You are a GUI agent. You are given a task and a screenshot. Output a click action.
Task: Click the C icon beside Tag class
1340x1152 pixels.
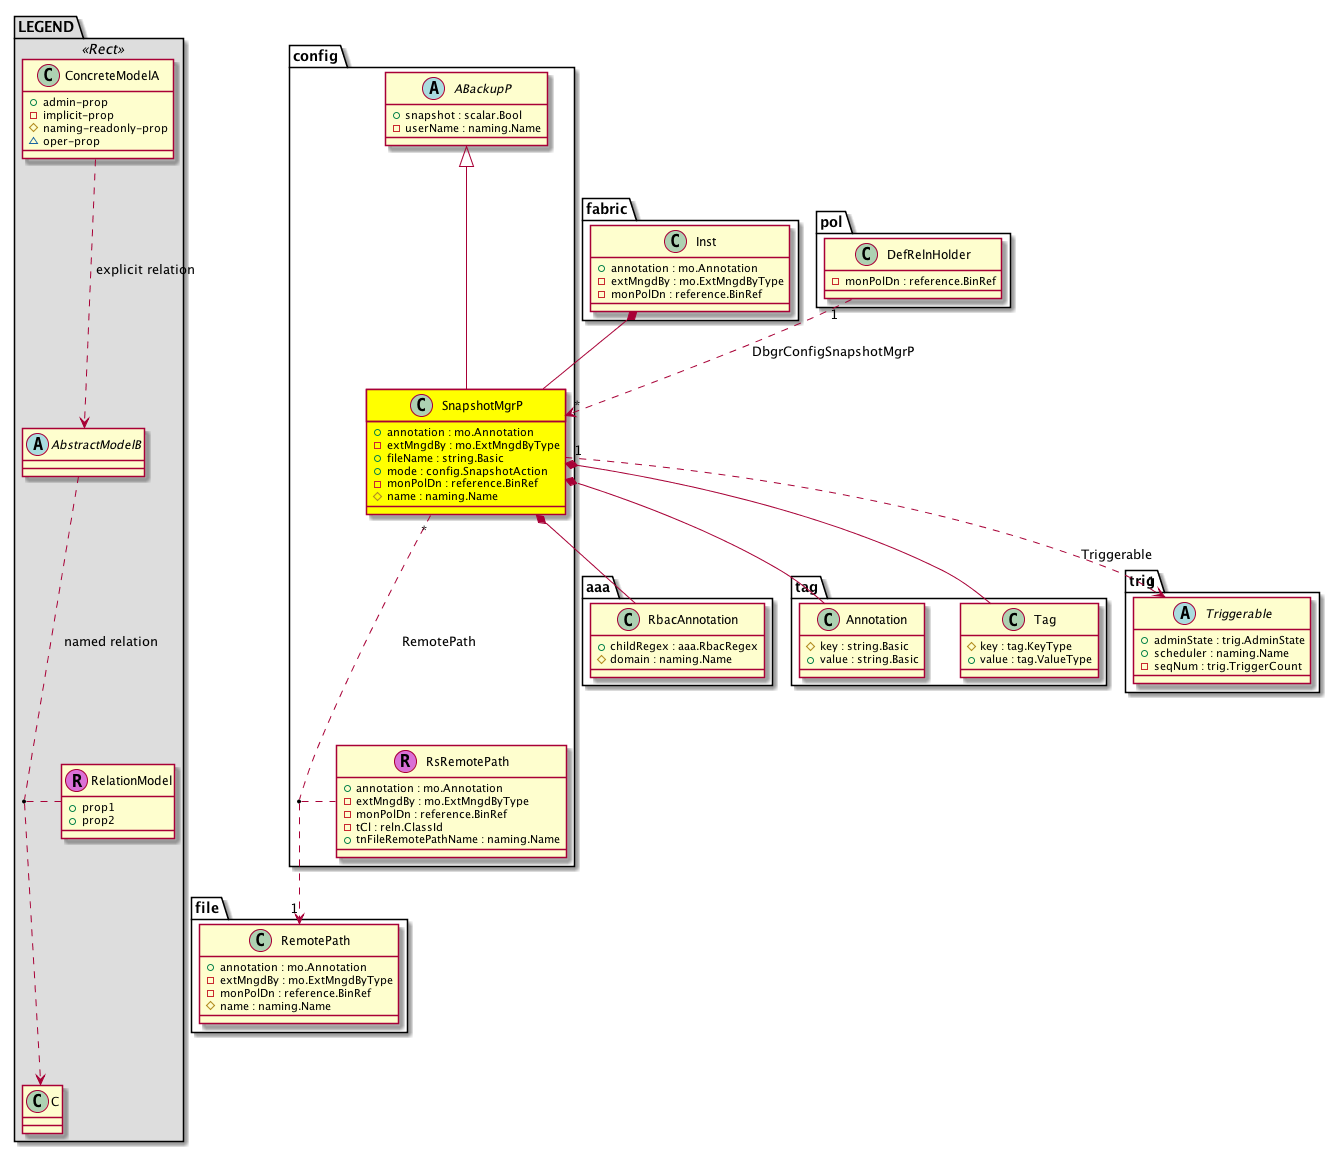coord(1013,620)
